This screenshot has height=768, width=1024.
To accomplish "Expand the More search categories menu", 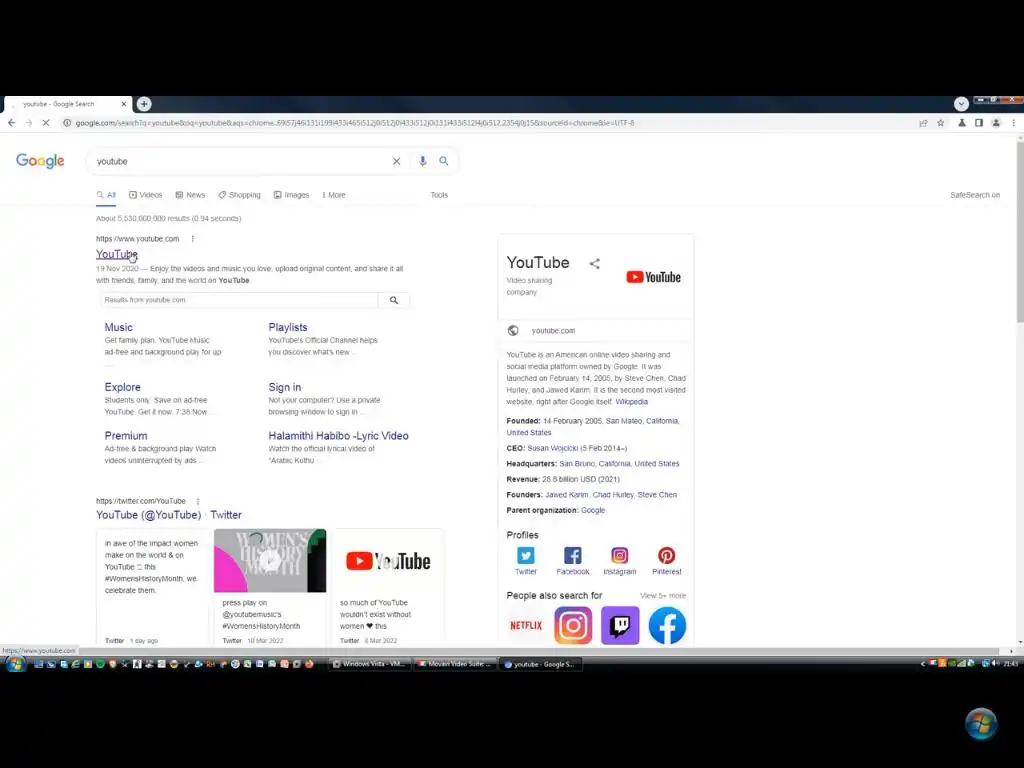I will (334, 195).
